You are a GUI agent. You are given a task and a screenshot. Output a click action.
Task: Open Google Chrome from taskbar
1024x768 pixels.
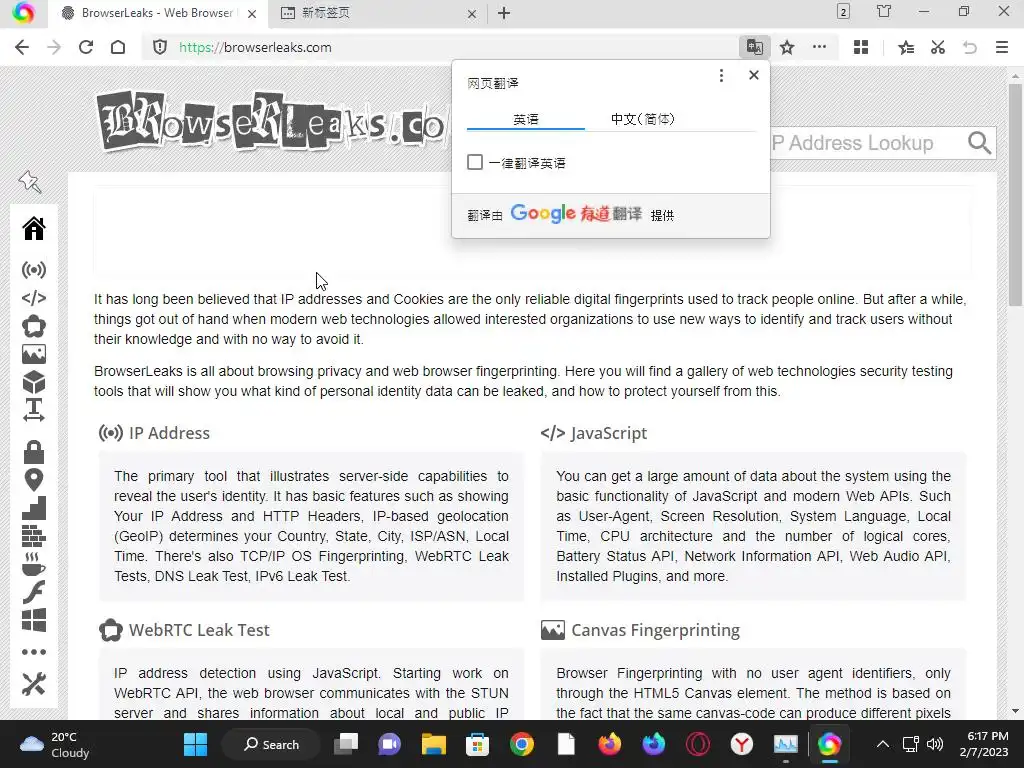pyautogui.click(x=521, y=744)
